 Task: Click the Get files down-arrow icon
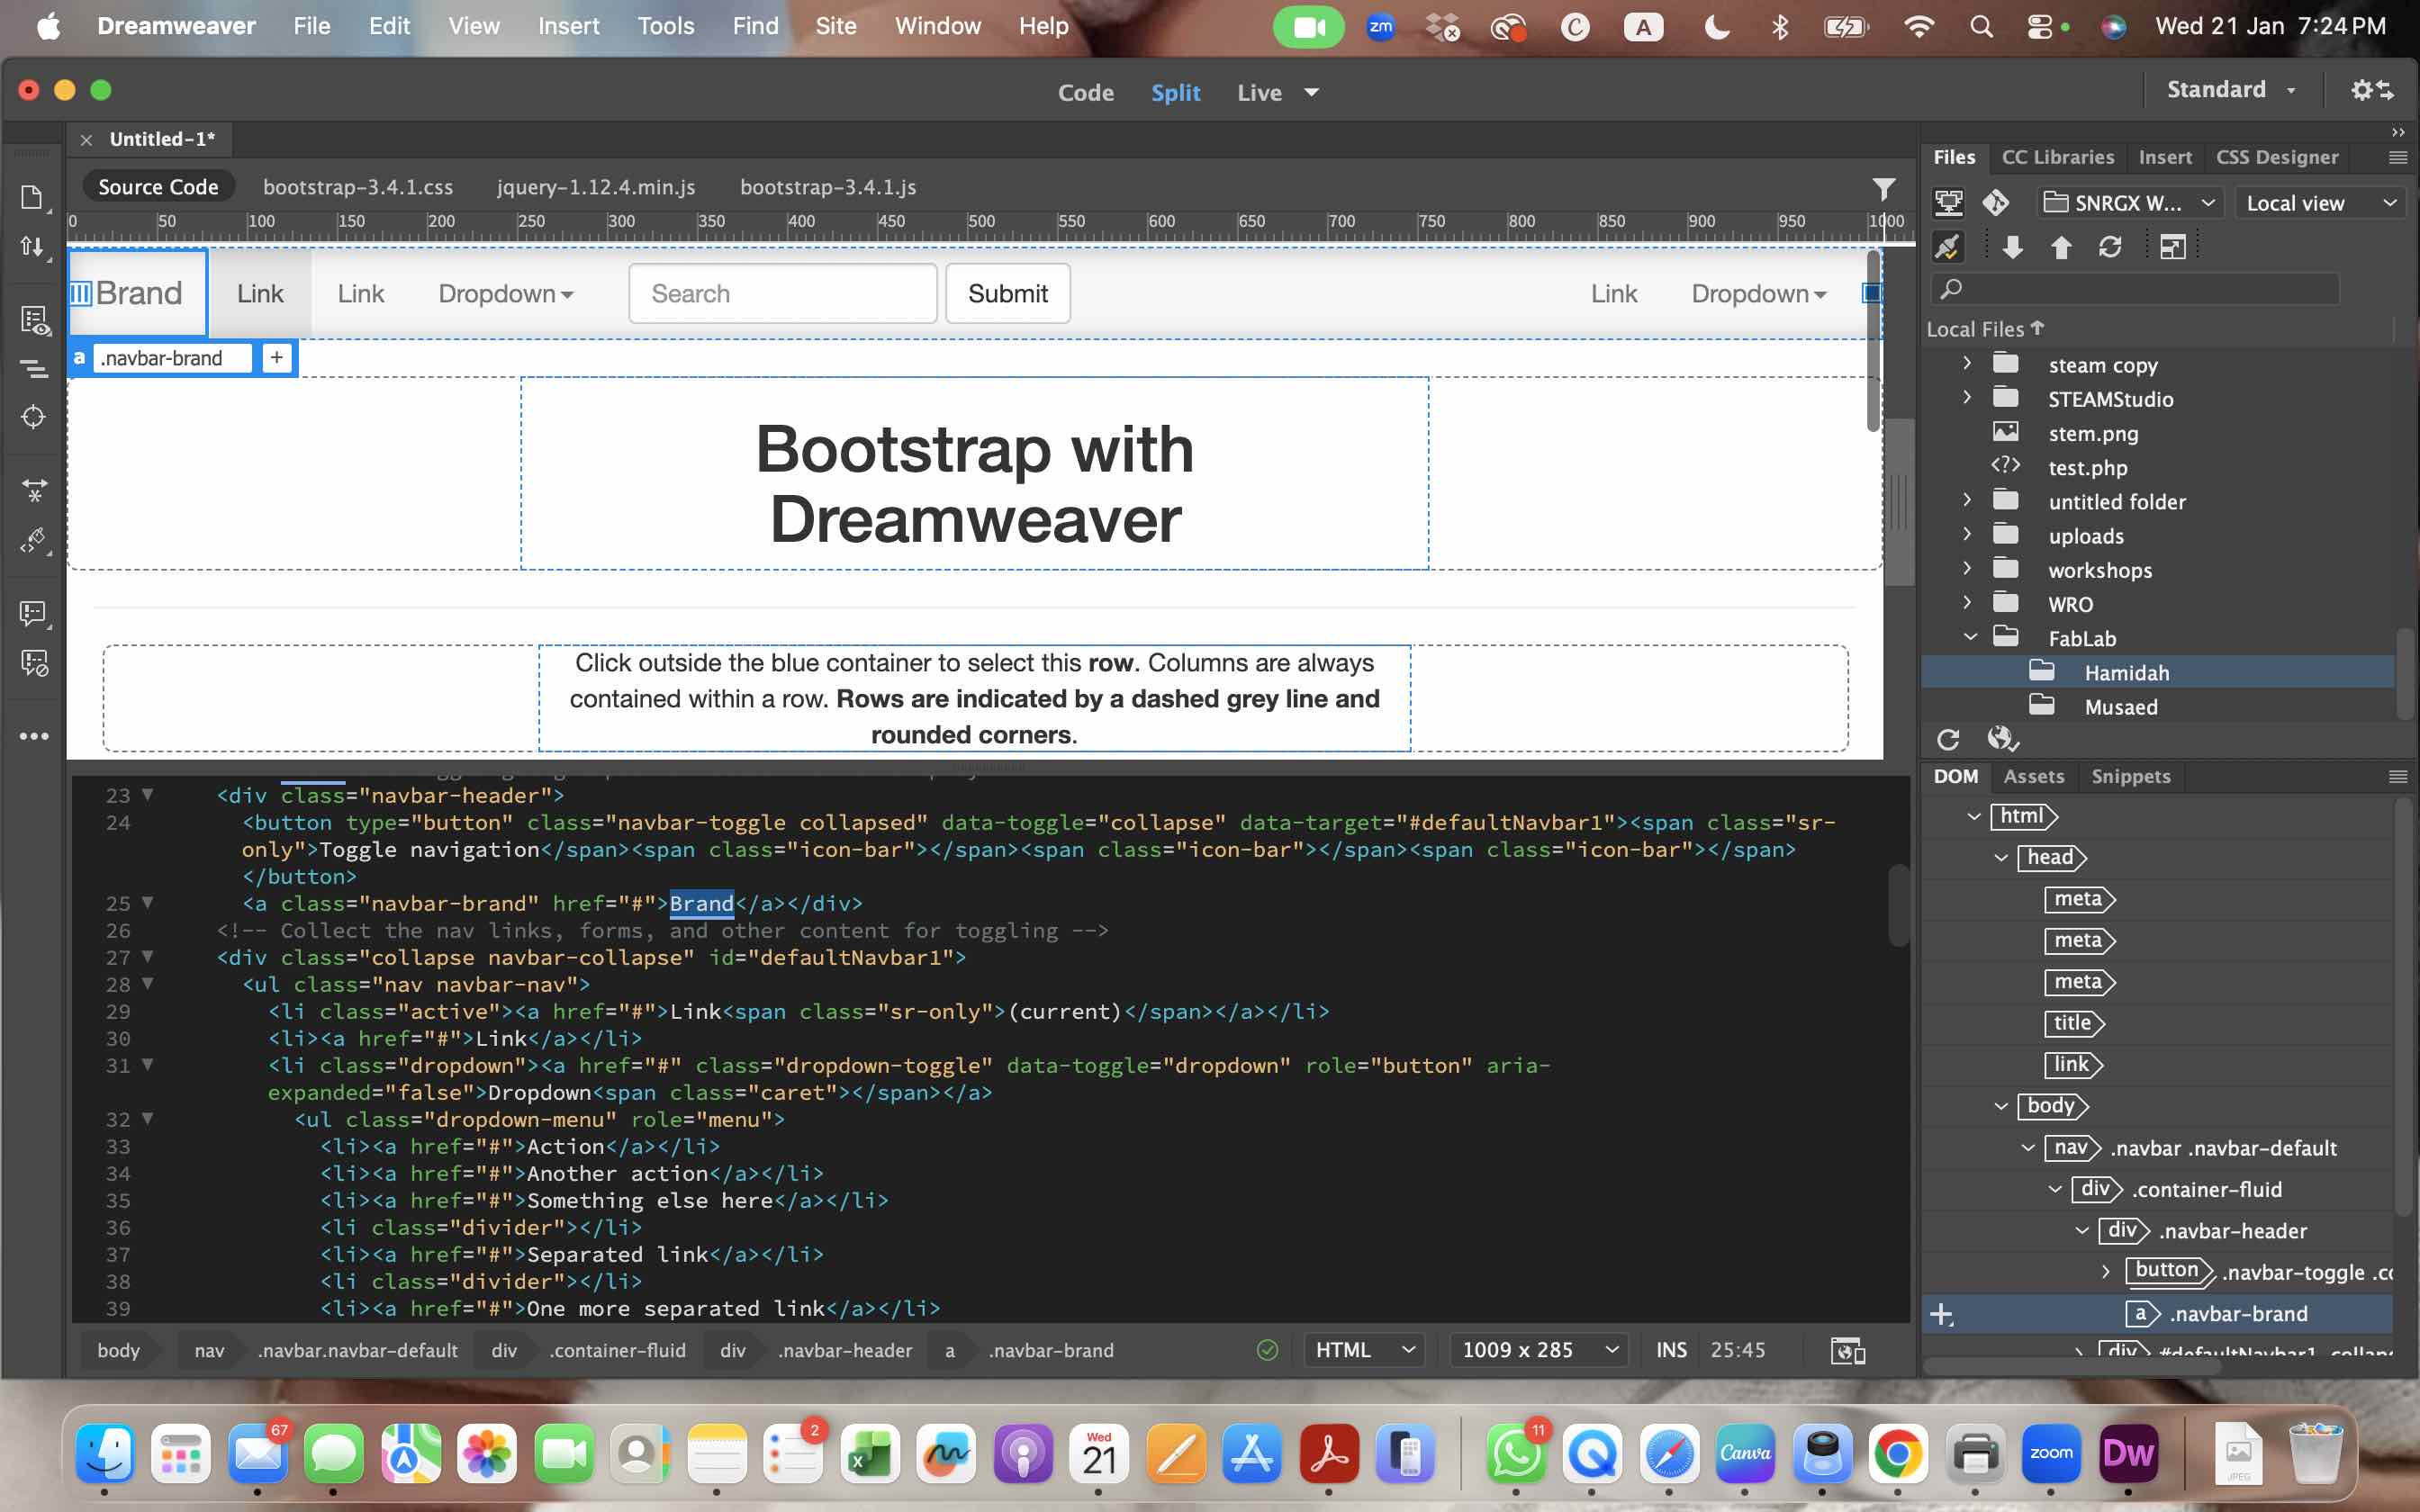click(x=2012, y=247)
